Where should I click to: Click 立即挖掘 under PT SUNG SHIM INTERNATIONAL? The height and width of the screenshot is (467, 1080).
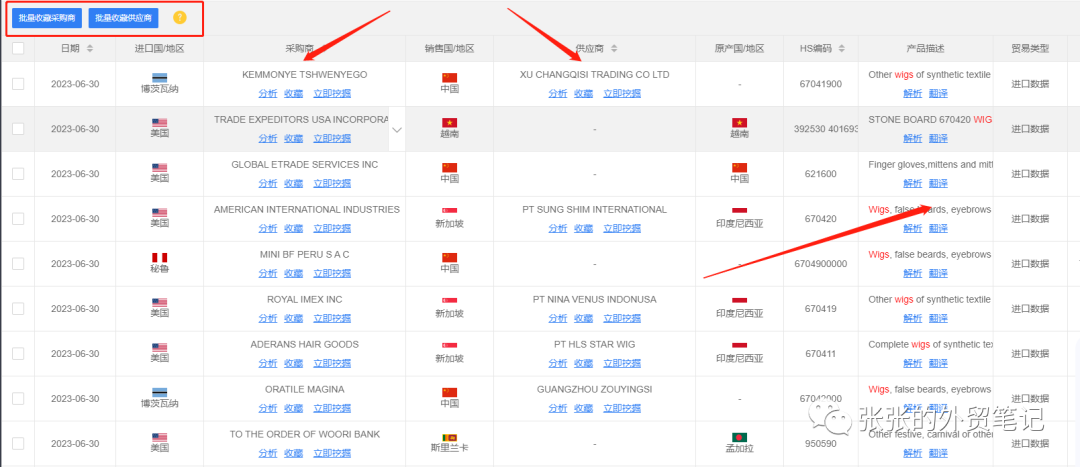coord(622,228)
